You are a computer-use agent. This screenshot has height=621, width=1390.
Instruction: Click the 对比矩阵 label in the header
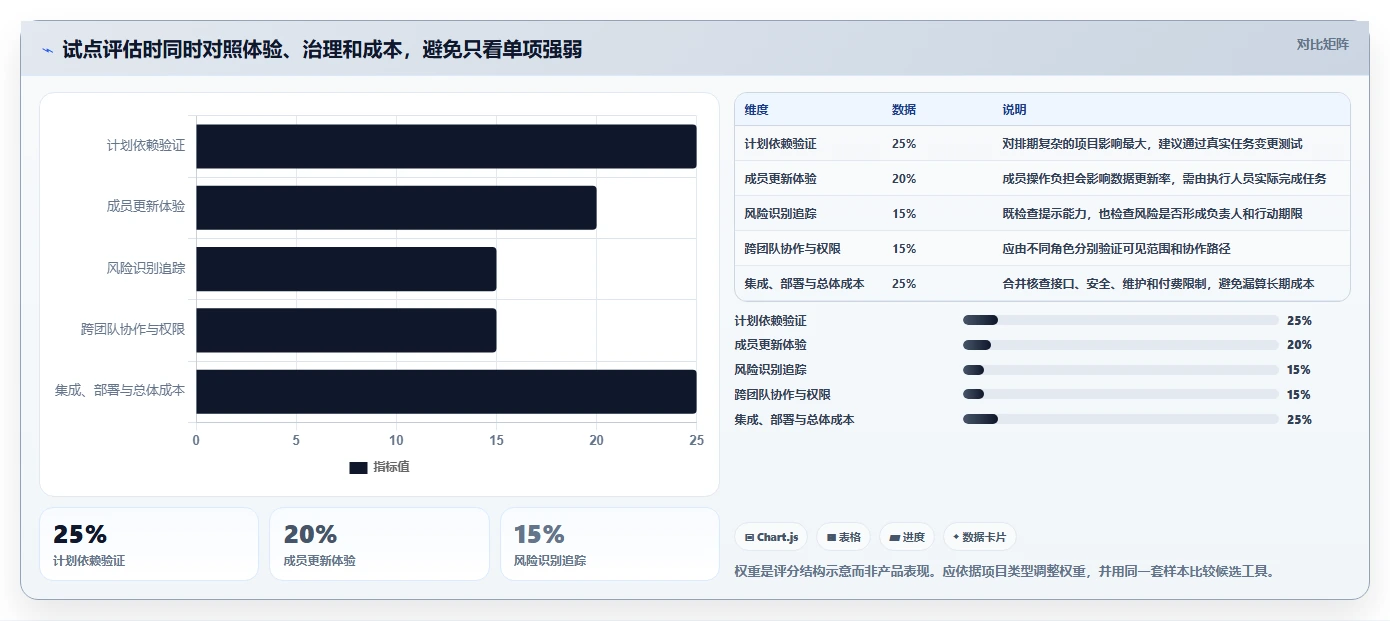tap(1322, 44)
